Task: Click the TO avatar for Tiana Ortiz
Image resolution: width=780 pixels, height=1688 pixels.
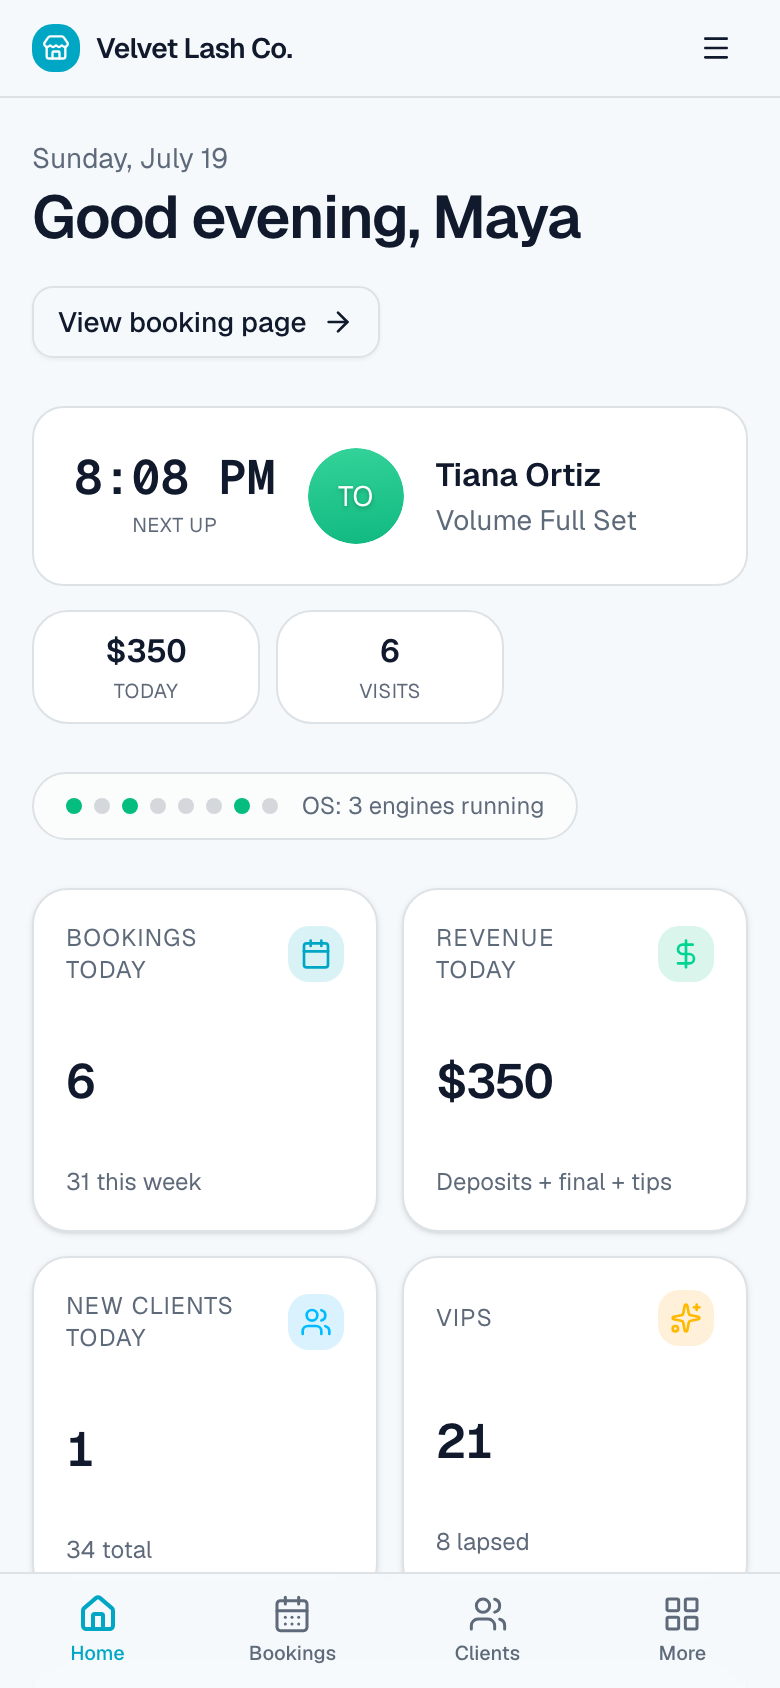Action: 356,496
